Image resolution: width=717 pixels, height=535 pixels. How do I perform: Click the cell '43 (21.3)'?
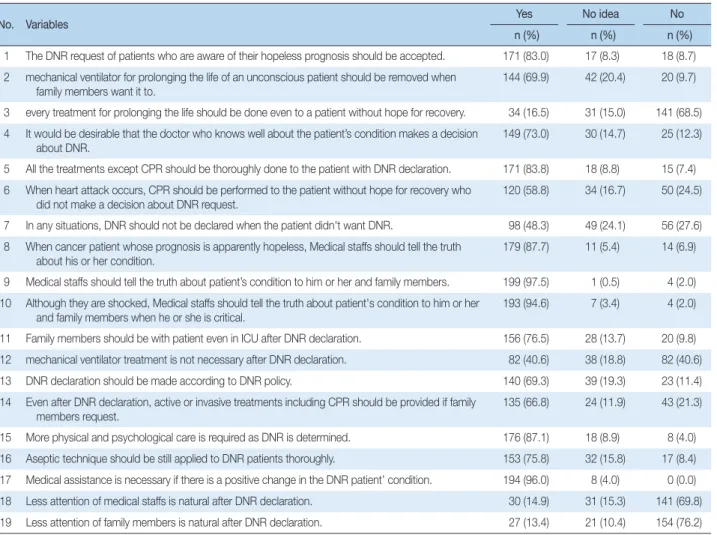681,402
